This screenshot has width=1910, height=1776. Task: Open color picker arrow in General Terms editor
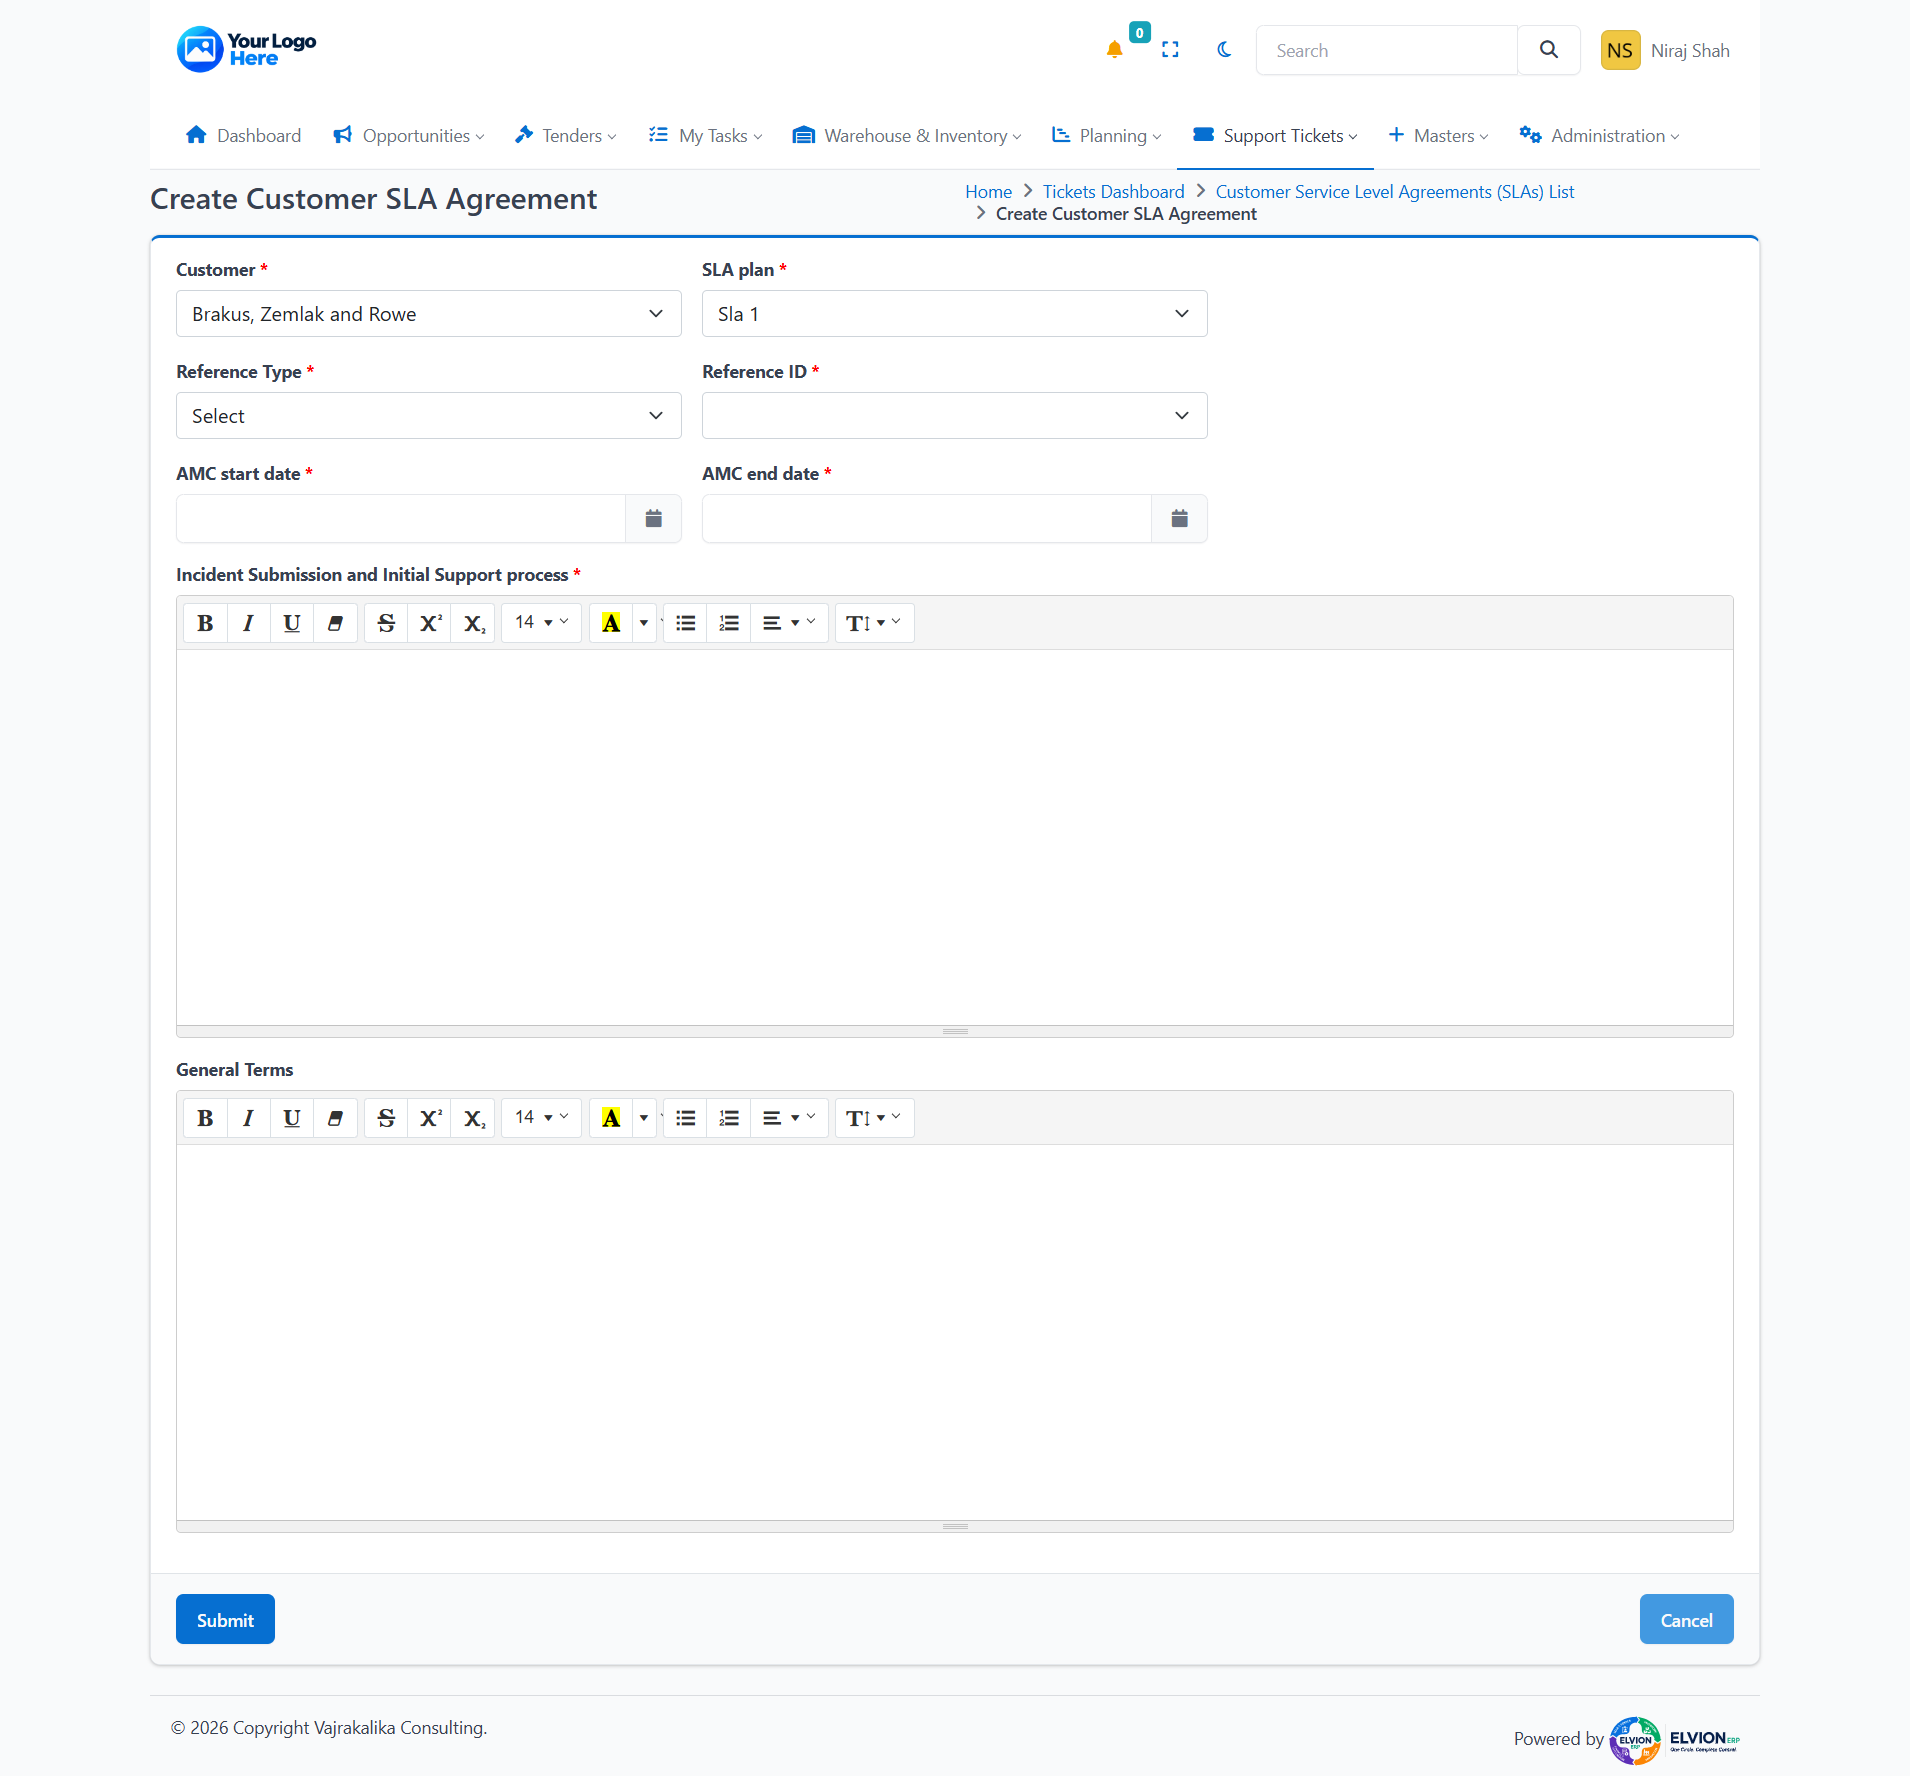(643, 1118)
